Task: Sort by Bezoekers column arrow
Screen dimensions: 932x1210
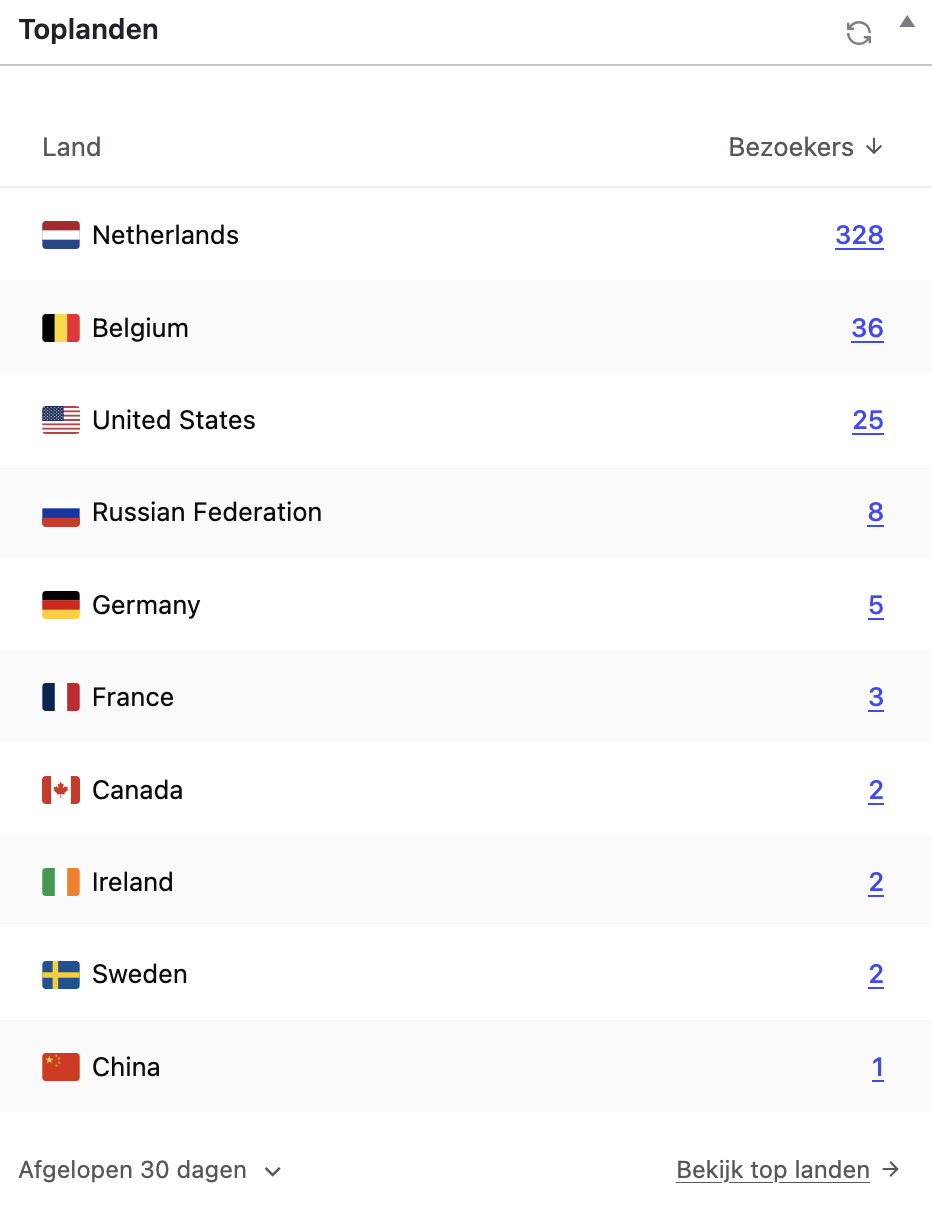Action: [x=874, y=147]
